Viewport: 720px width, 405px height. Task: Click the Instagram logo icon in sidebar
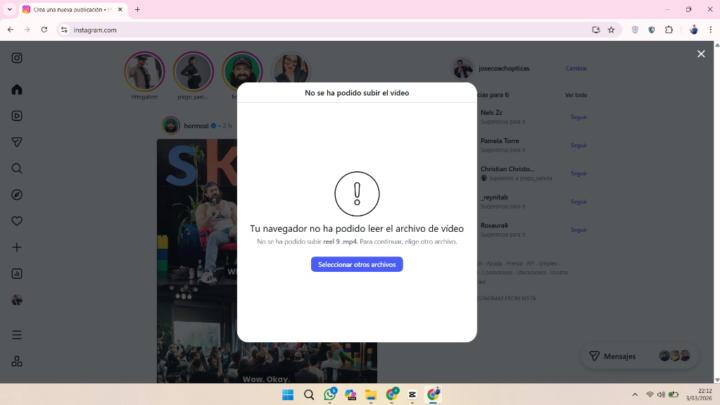pyautogui.click(x=17, y=58)
